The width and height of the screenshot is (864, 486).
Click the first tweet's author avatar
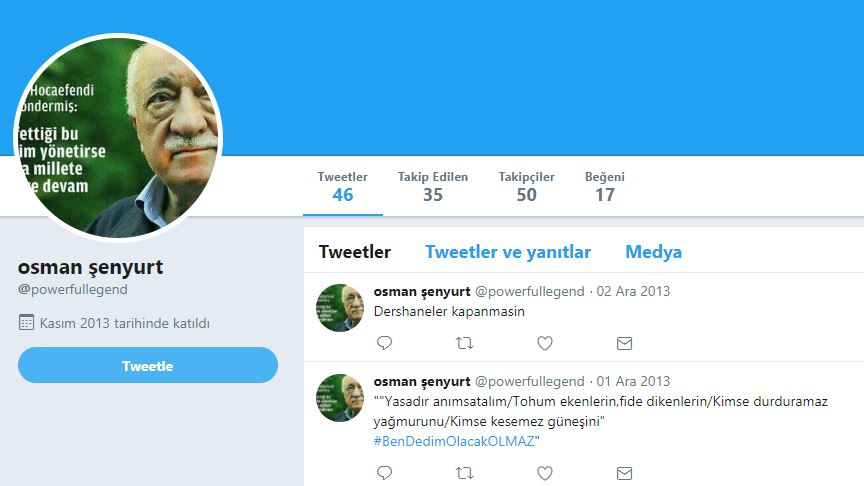click(340, 307)
